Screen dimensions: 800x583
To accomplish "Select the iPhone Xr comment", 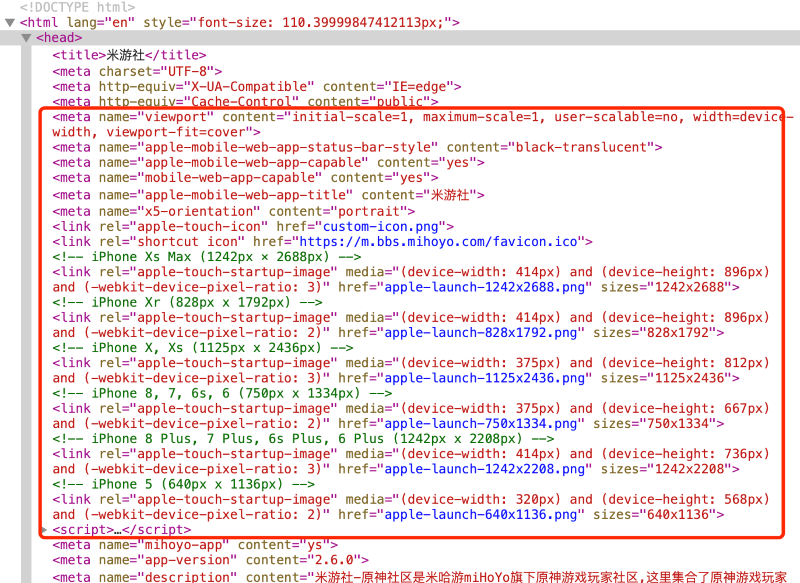I will coord(187,302).
